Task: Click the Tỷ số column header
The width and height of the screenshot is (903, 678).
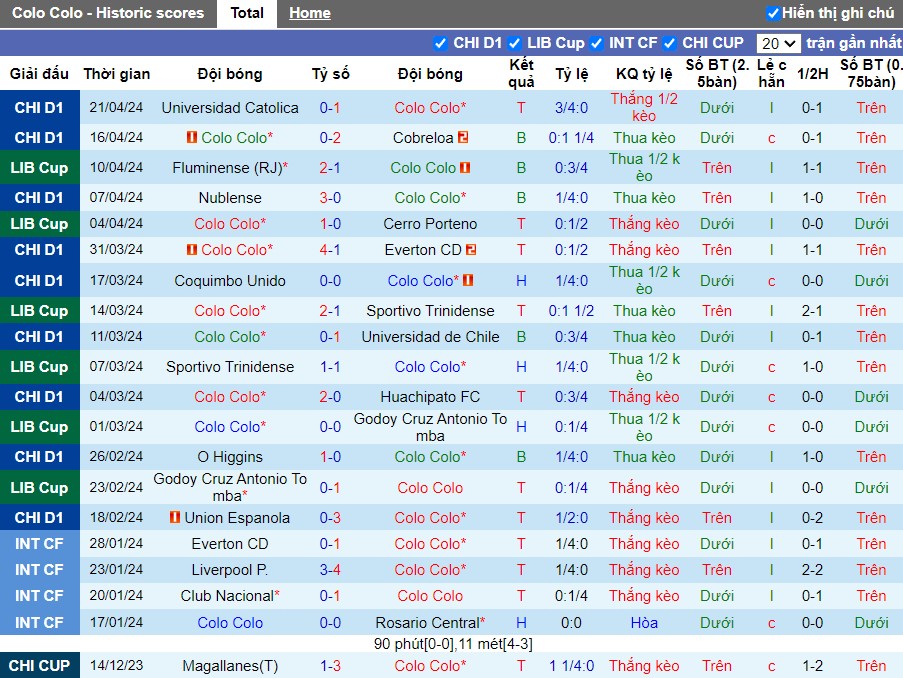Action: tap(331, 74)
